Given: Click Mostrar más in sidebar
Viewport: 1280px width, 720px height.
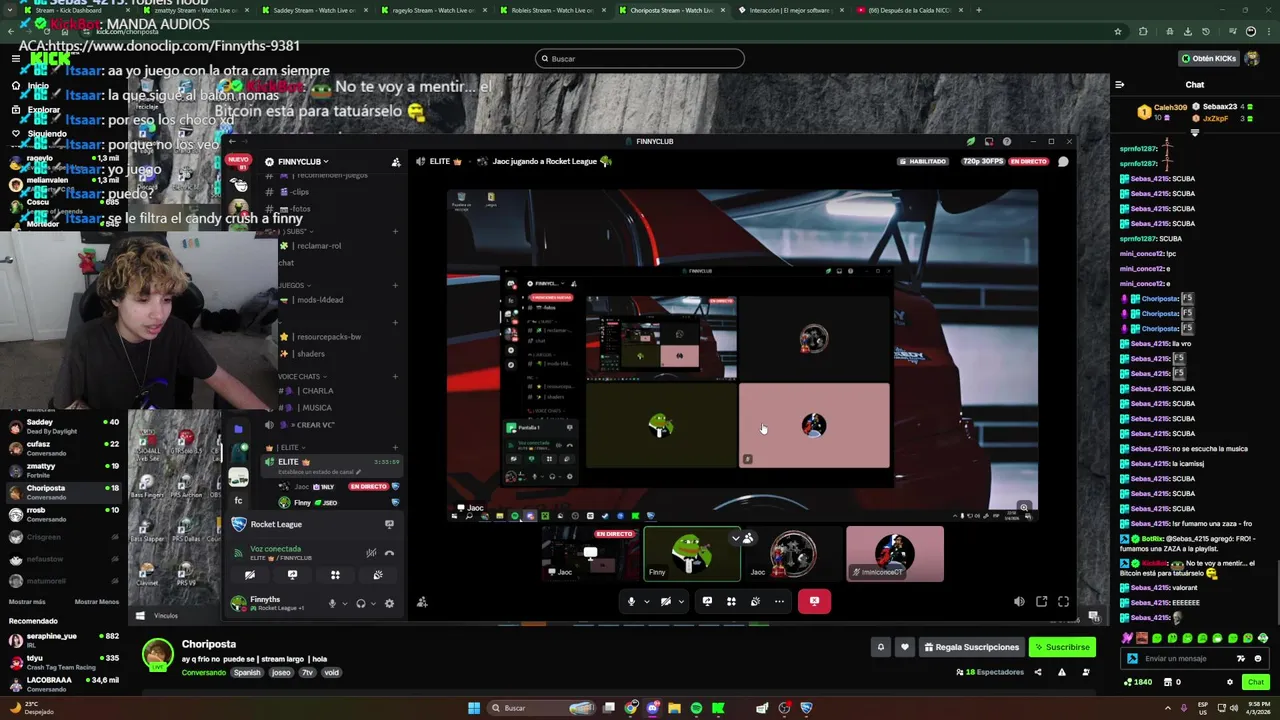Looking at the screenshot, I should [x=27, y=602].
